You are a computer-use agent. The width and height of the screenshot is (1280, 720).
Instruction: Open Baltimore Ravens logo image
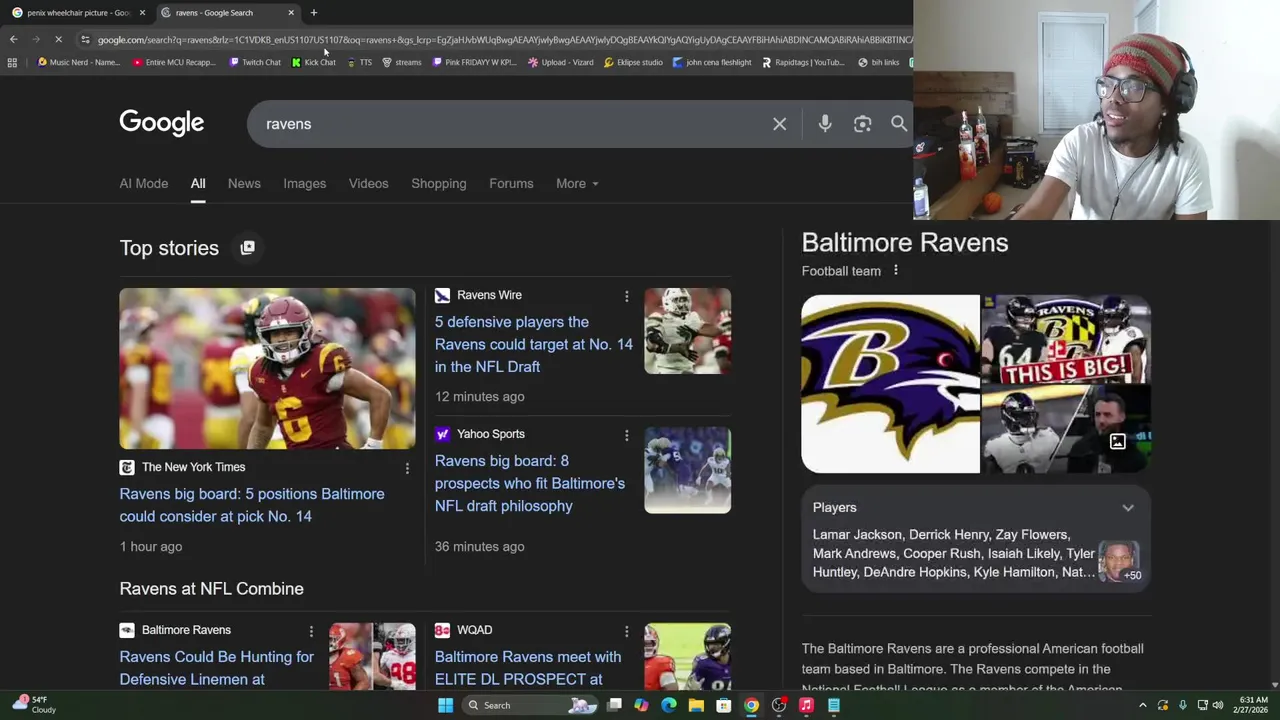click(x=890, y=383)
